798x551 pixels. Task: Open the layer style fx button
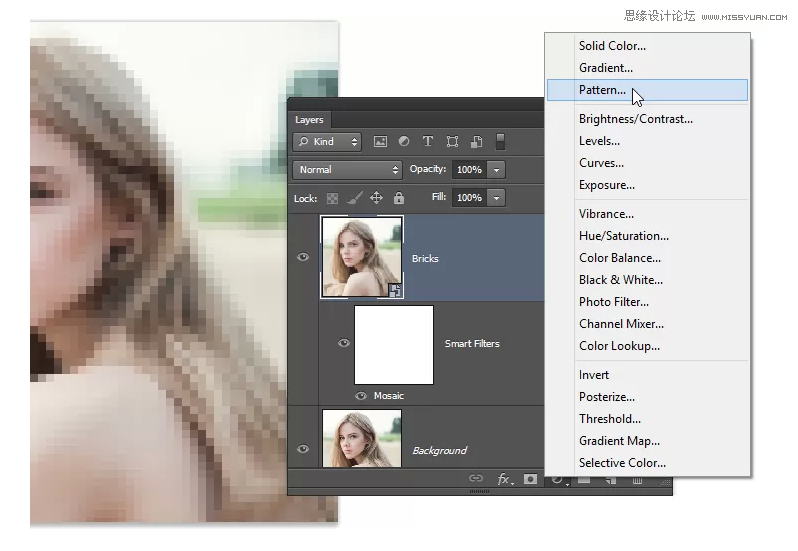click(505, 480)
